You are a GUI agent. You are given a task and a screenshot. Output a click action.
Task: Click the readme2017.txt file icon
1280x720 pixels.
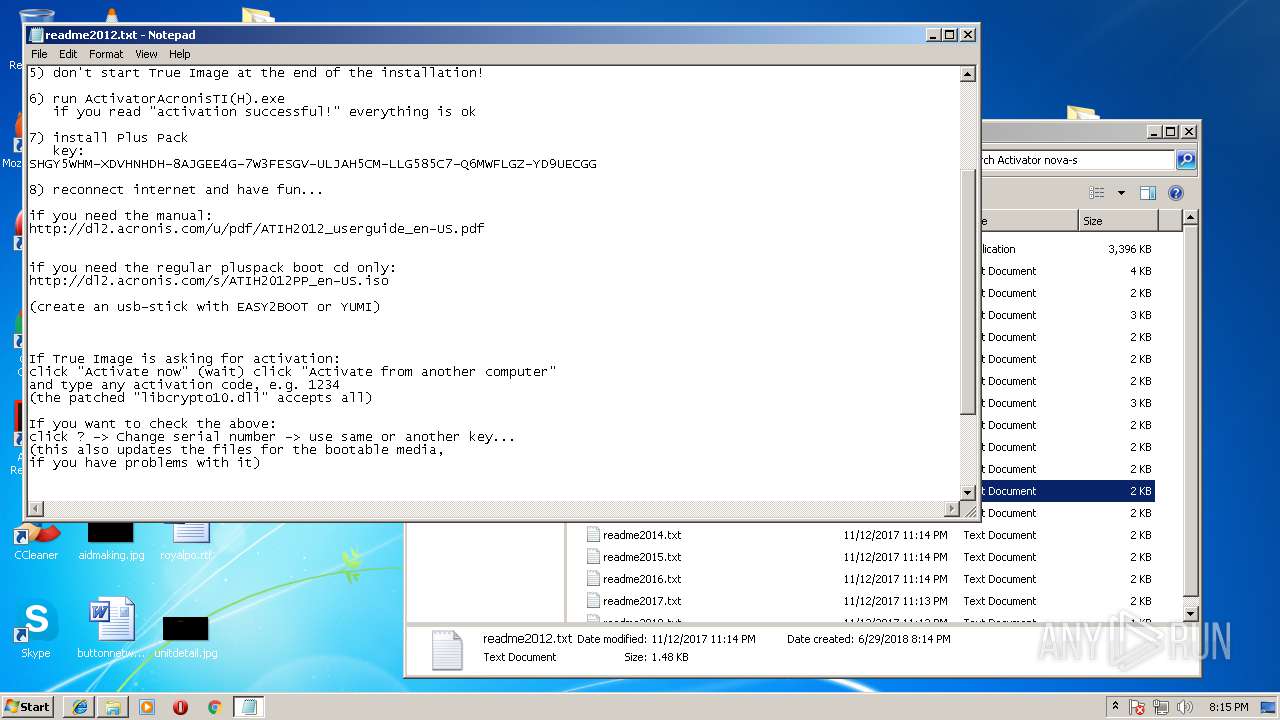click(593, 601)
